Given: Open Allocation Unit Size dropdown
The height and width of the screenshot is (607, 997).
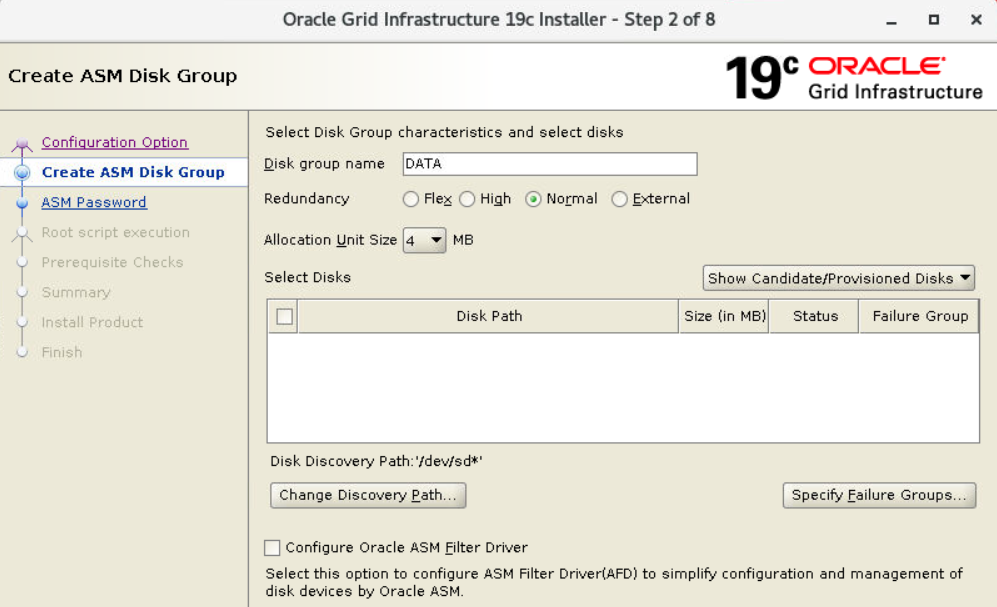Looking at the screenshot, I should (425, 240).
